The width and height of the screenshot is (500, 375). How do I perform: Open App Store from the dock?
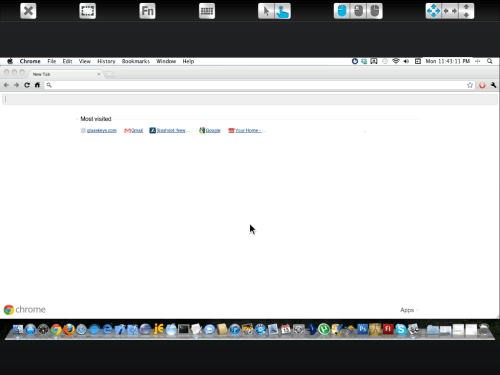[x=30, y=330]
